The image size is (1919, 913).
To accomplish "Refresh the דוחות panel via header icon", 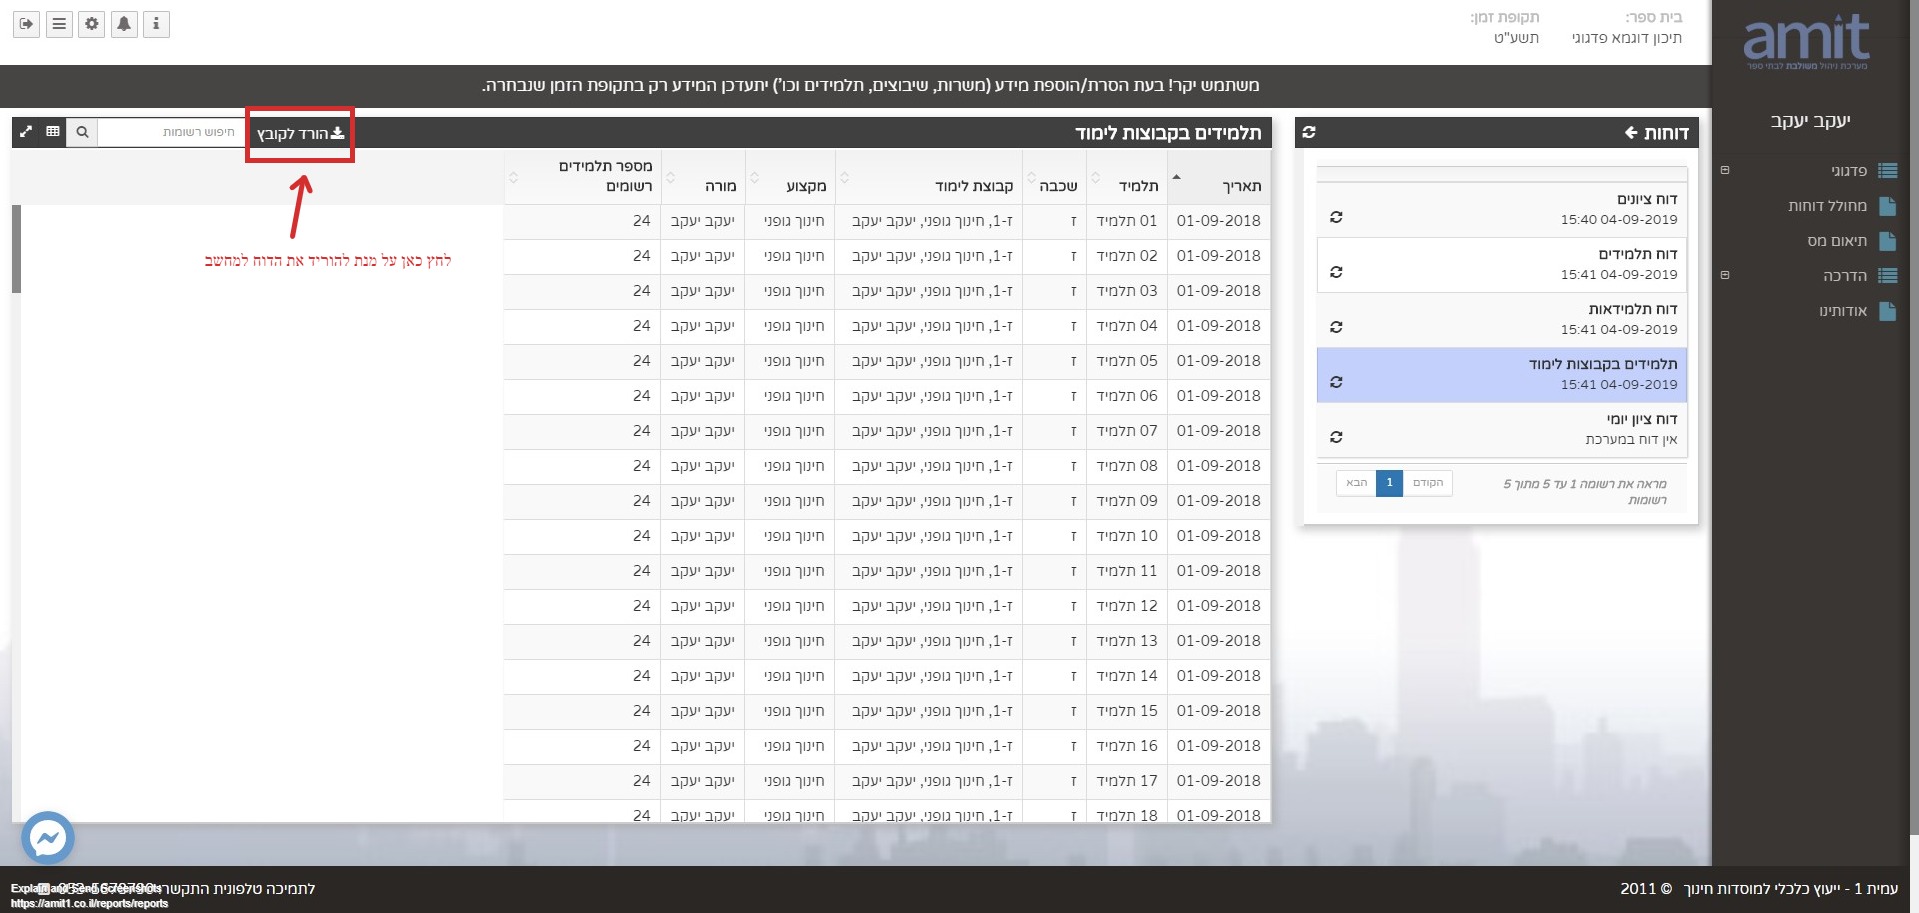I will coord(1309,132).
